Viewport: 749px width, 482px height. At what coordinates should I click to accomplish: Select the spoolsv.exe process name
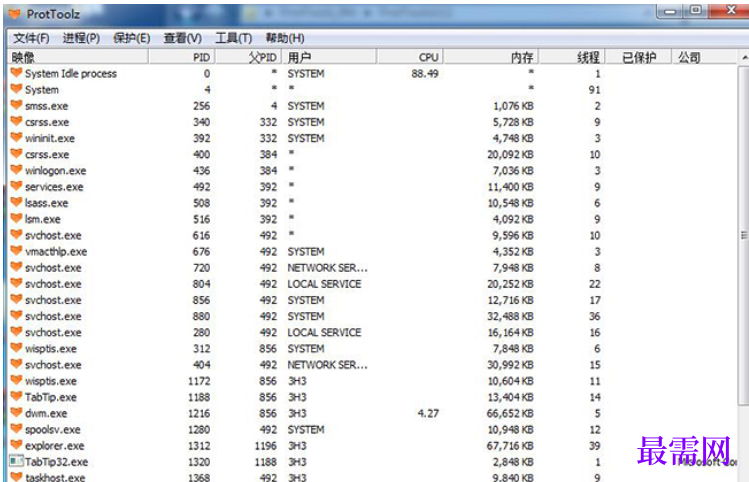53,430
